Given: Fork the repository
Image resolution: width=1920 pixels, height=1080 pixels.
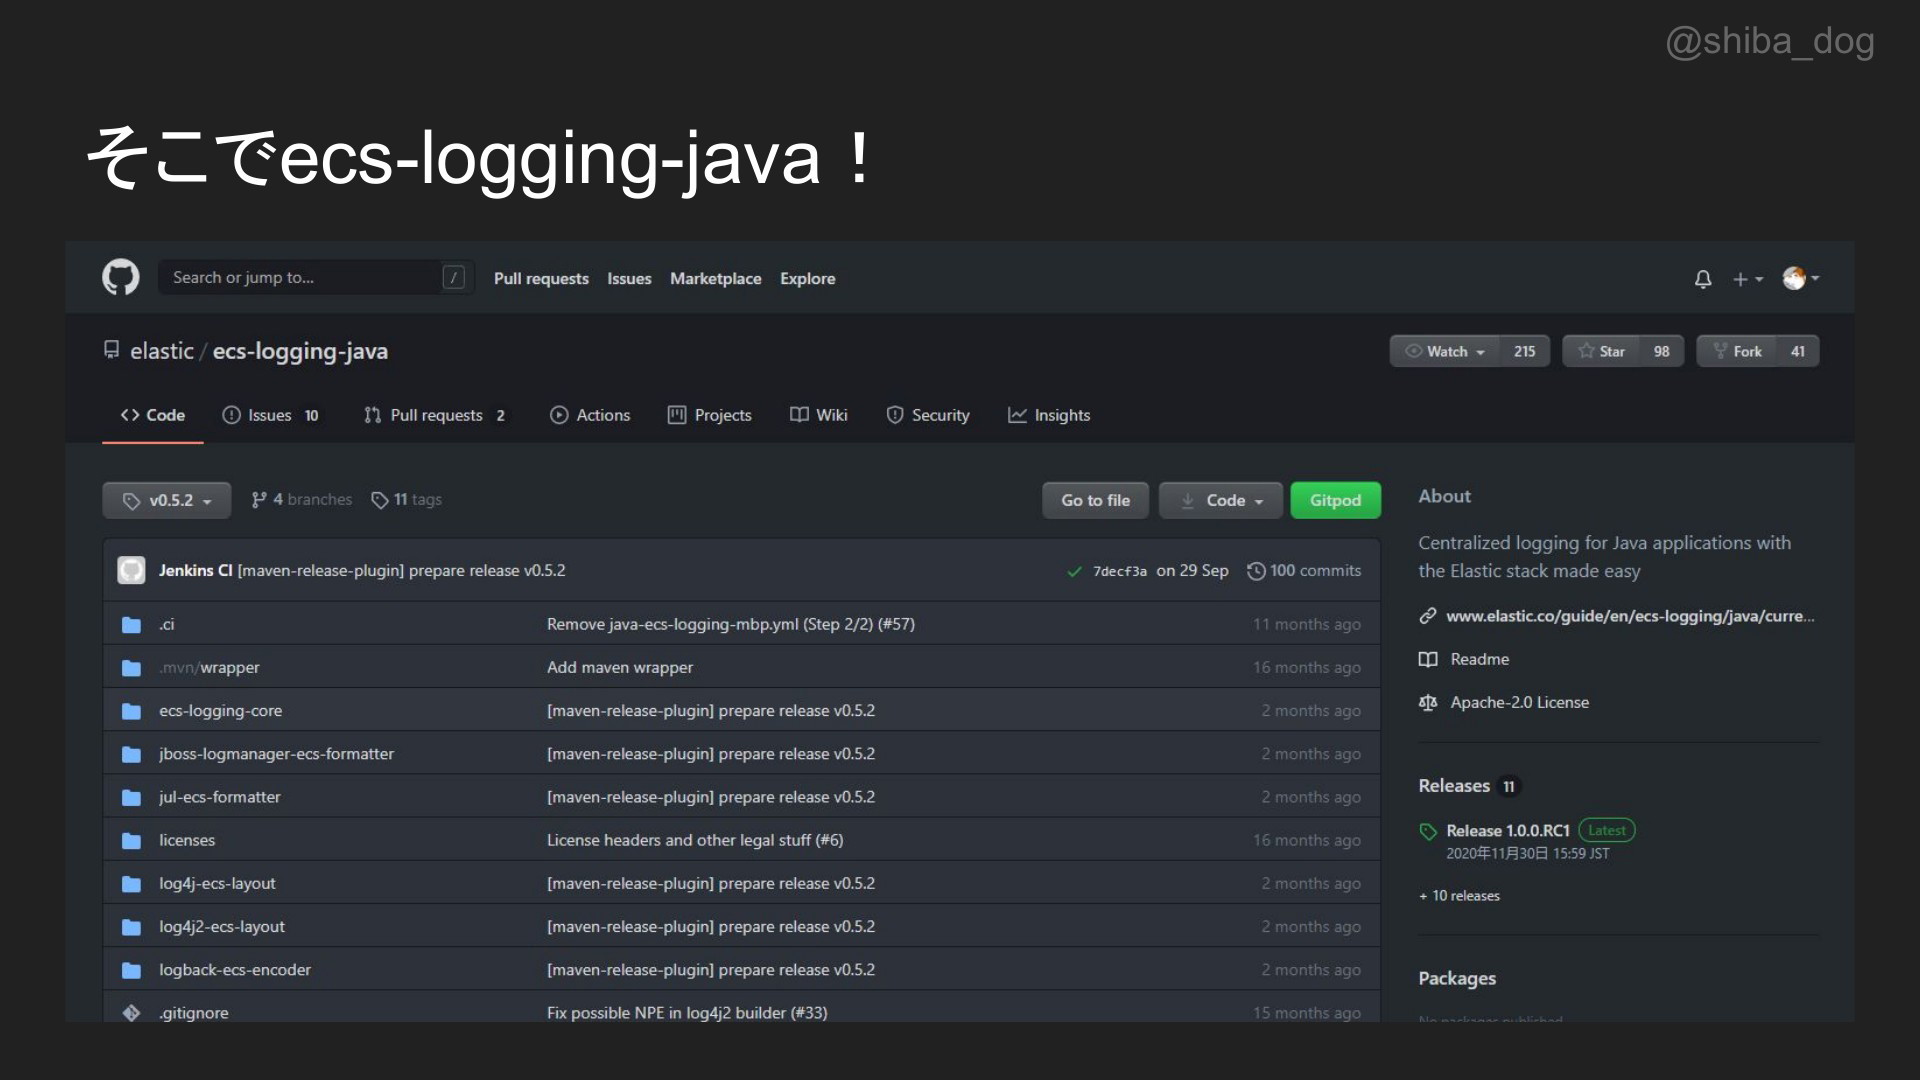Looking at the screenshot, I should [1737, 351].
